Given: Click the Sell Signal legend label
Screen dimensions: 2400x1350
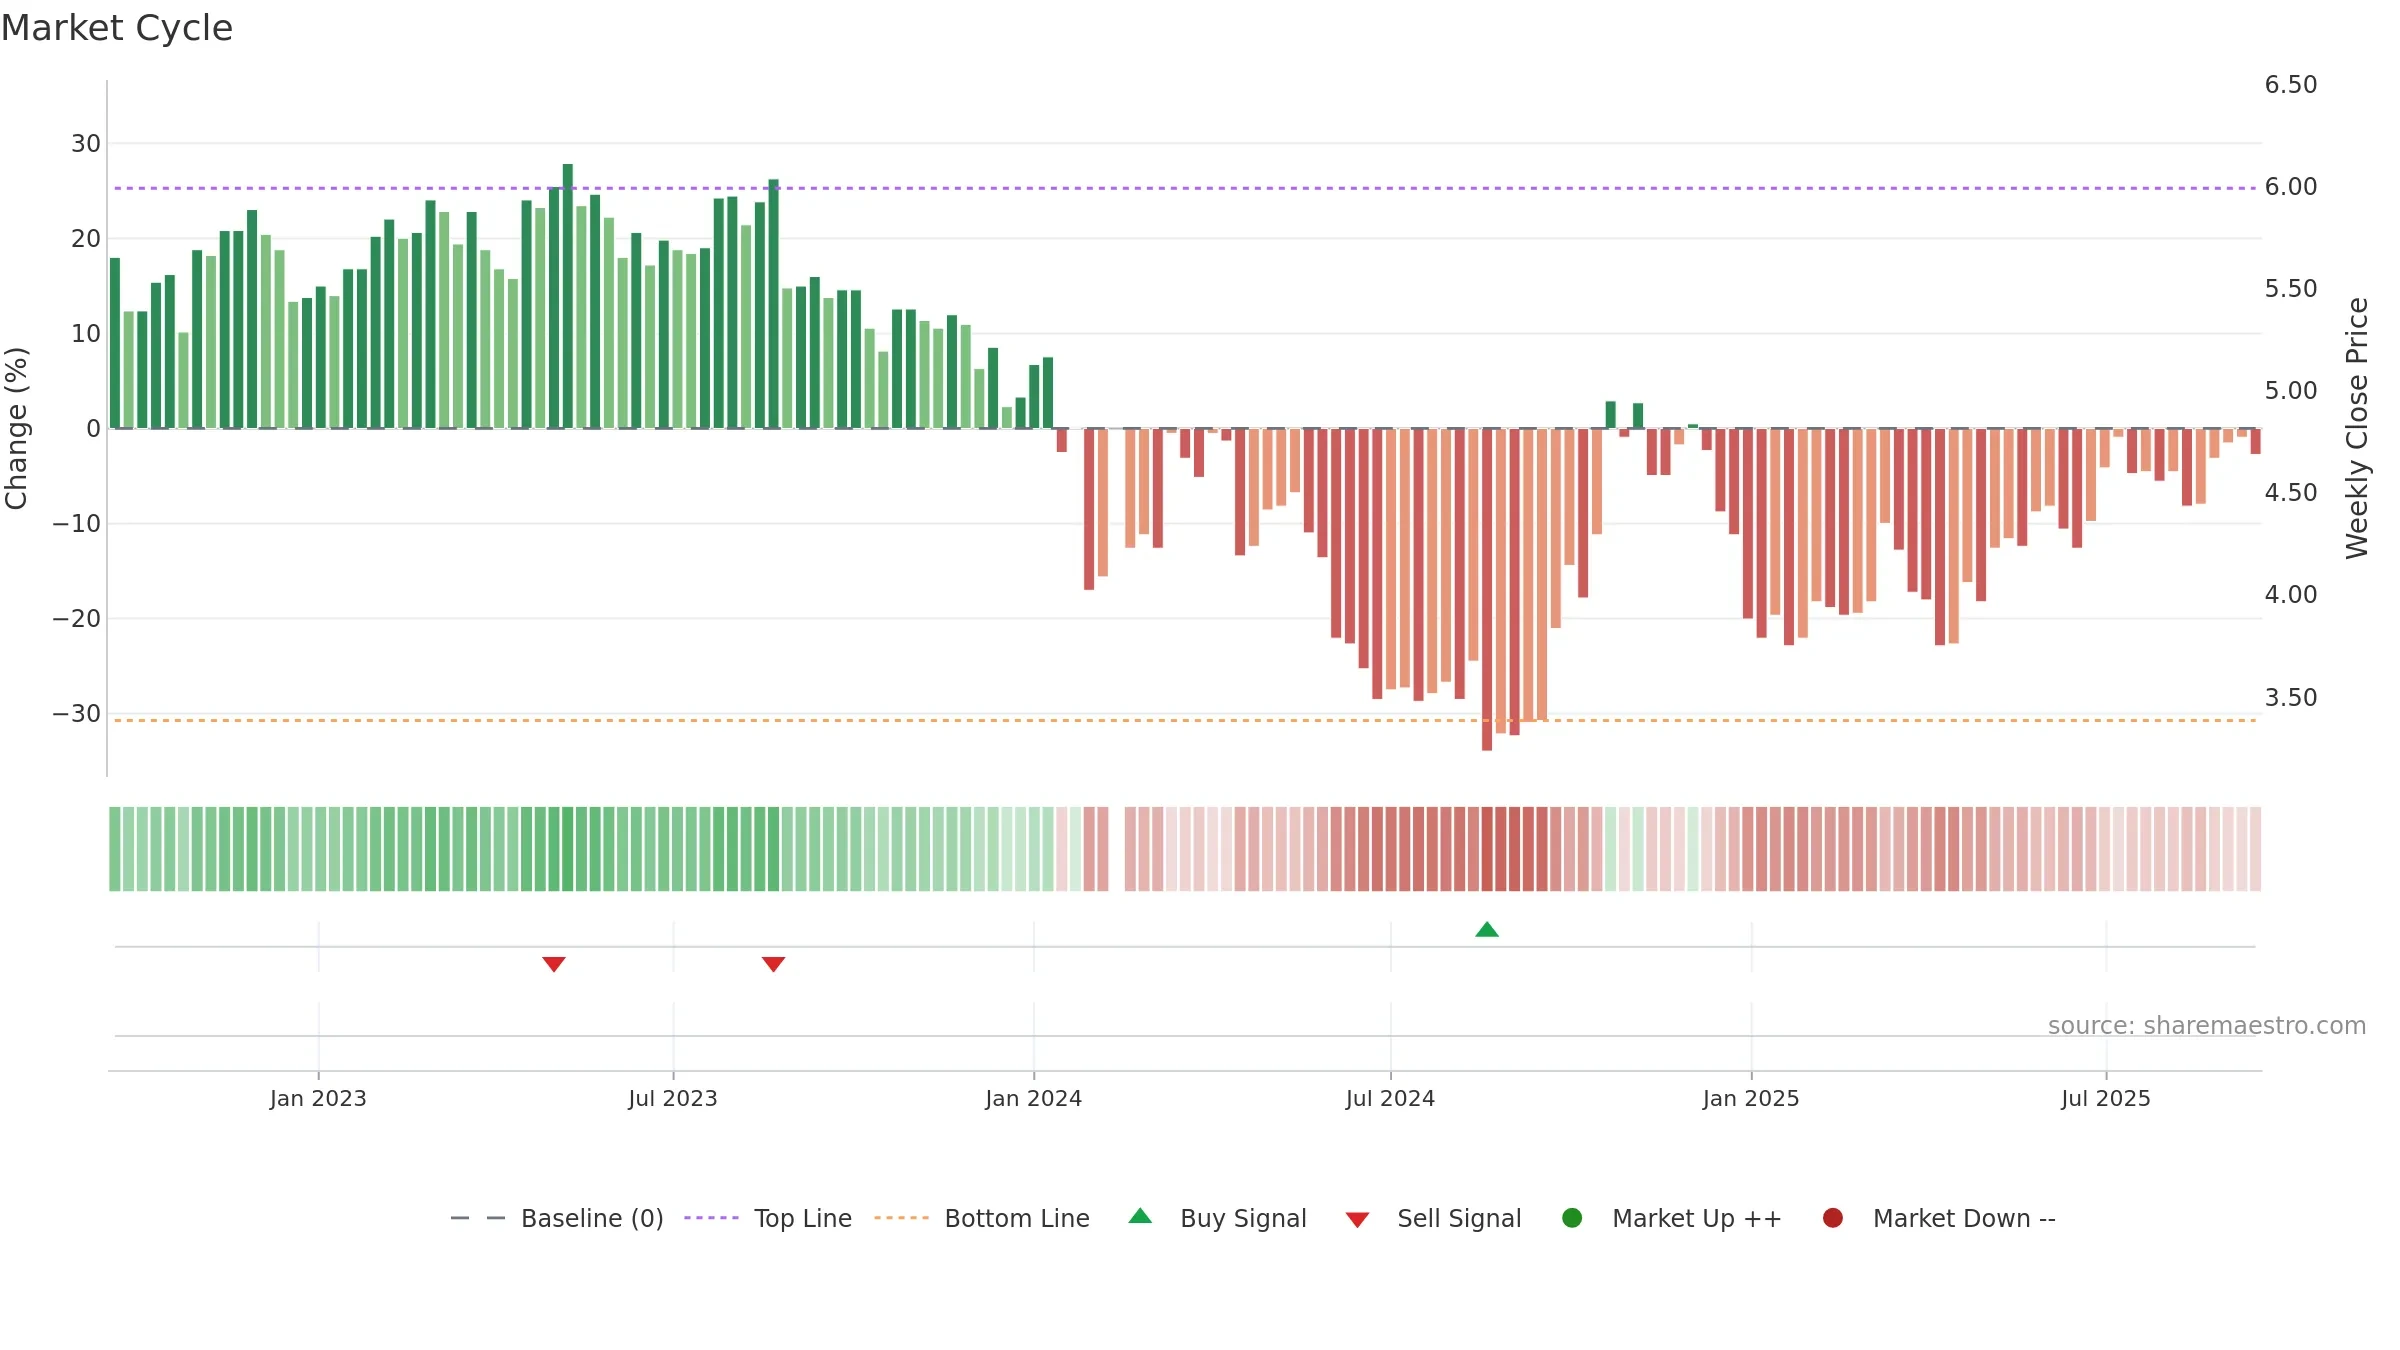Looking at the screenshot, I should coord(1459,1218).
